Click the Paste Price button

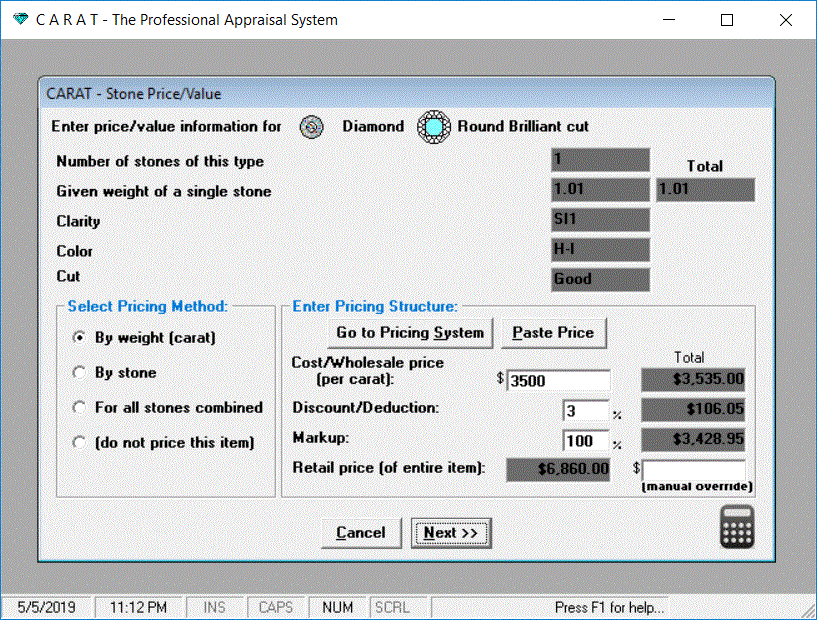coord(553,333)
